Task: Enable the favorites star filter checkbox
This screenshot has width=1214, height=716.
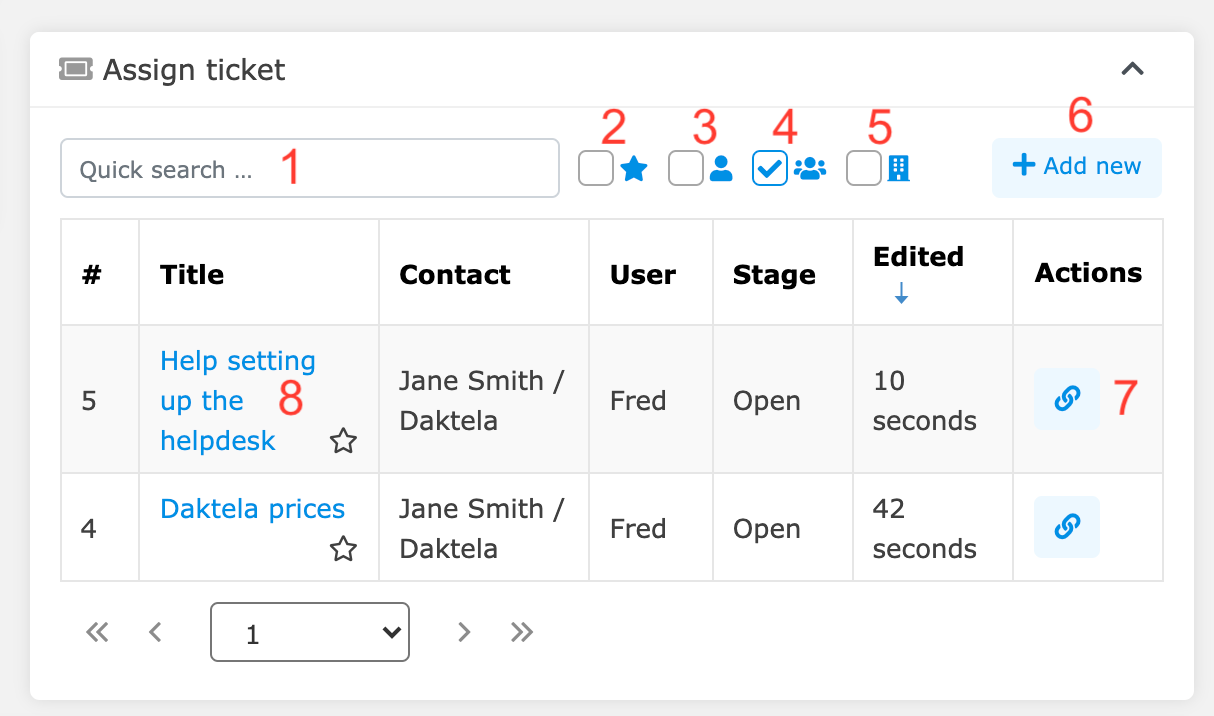Action: coord(595,168)
